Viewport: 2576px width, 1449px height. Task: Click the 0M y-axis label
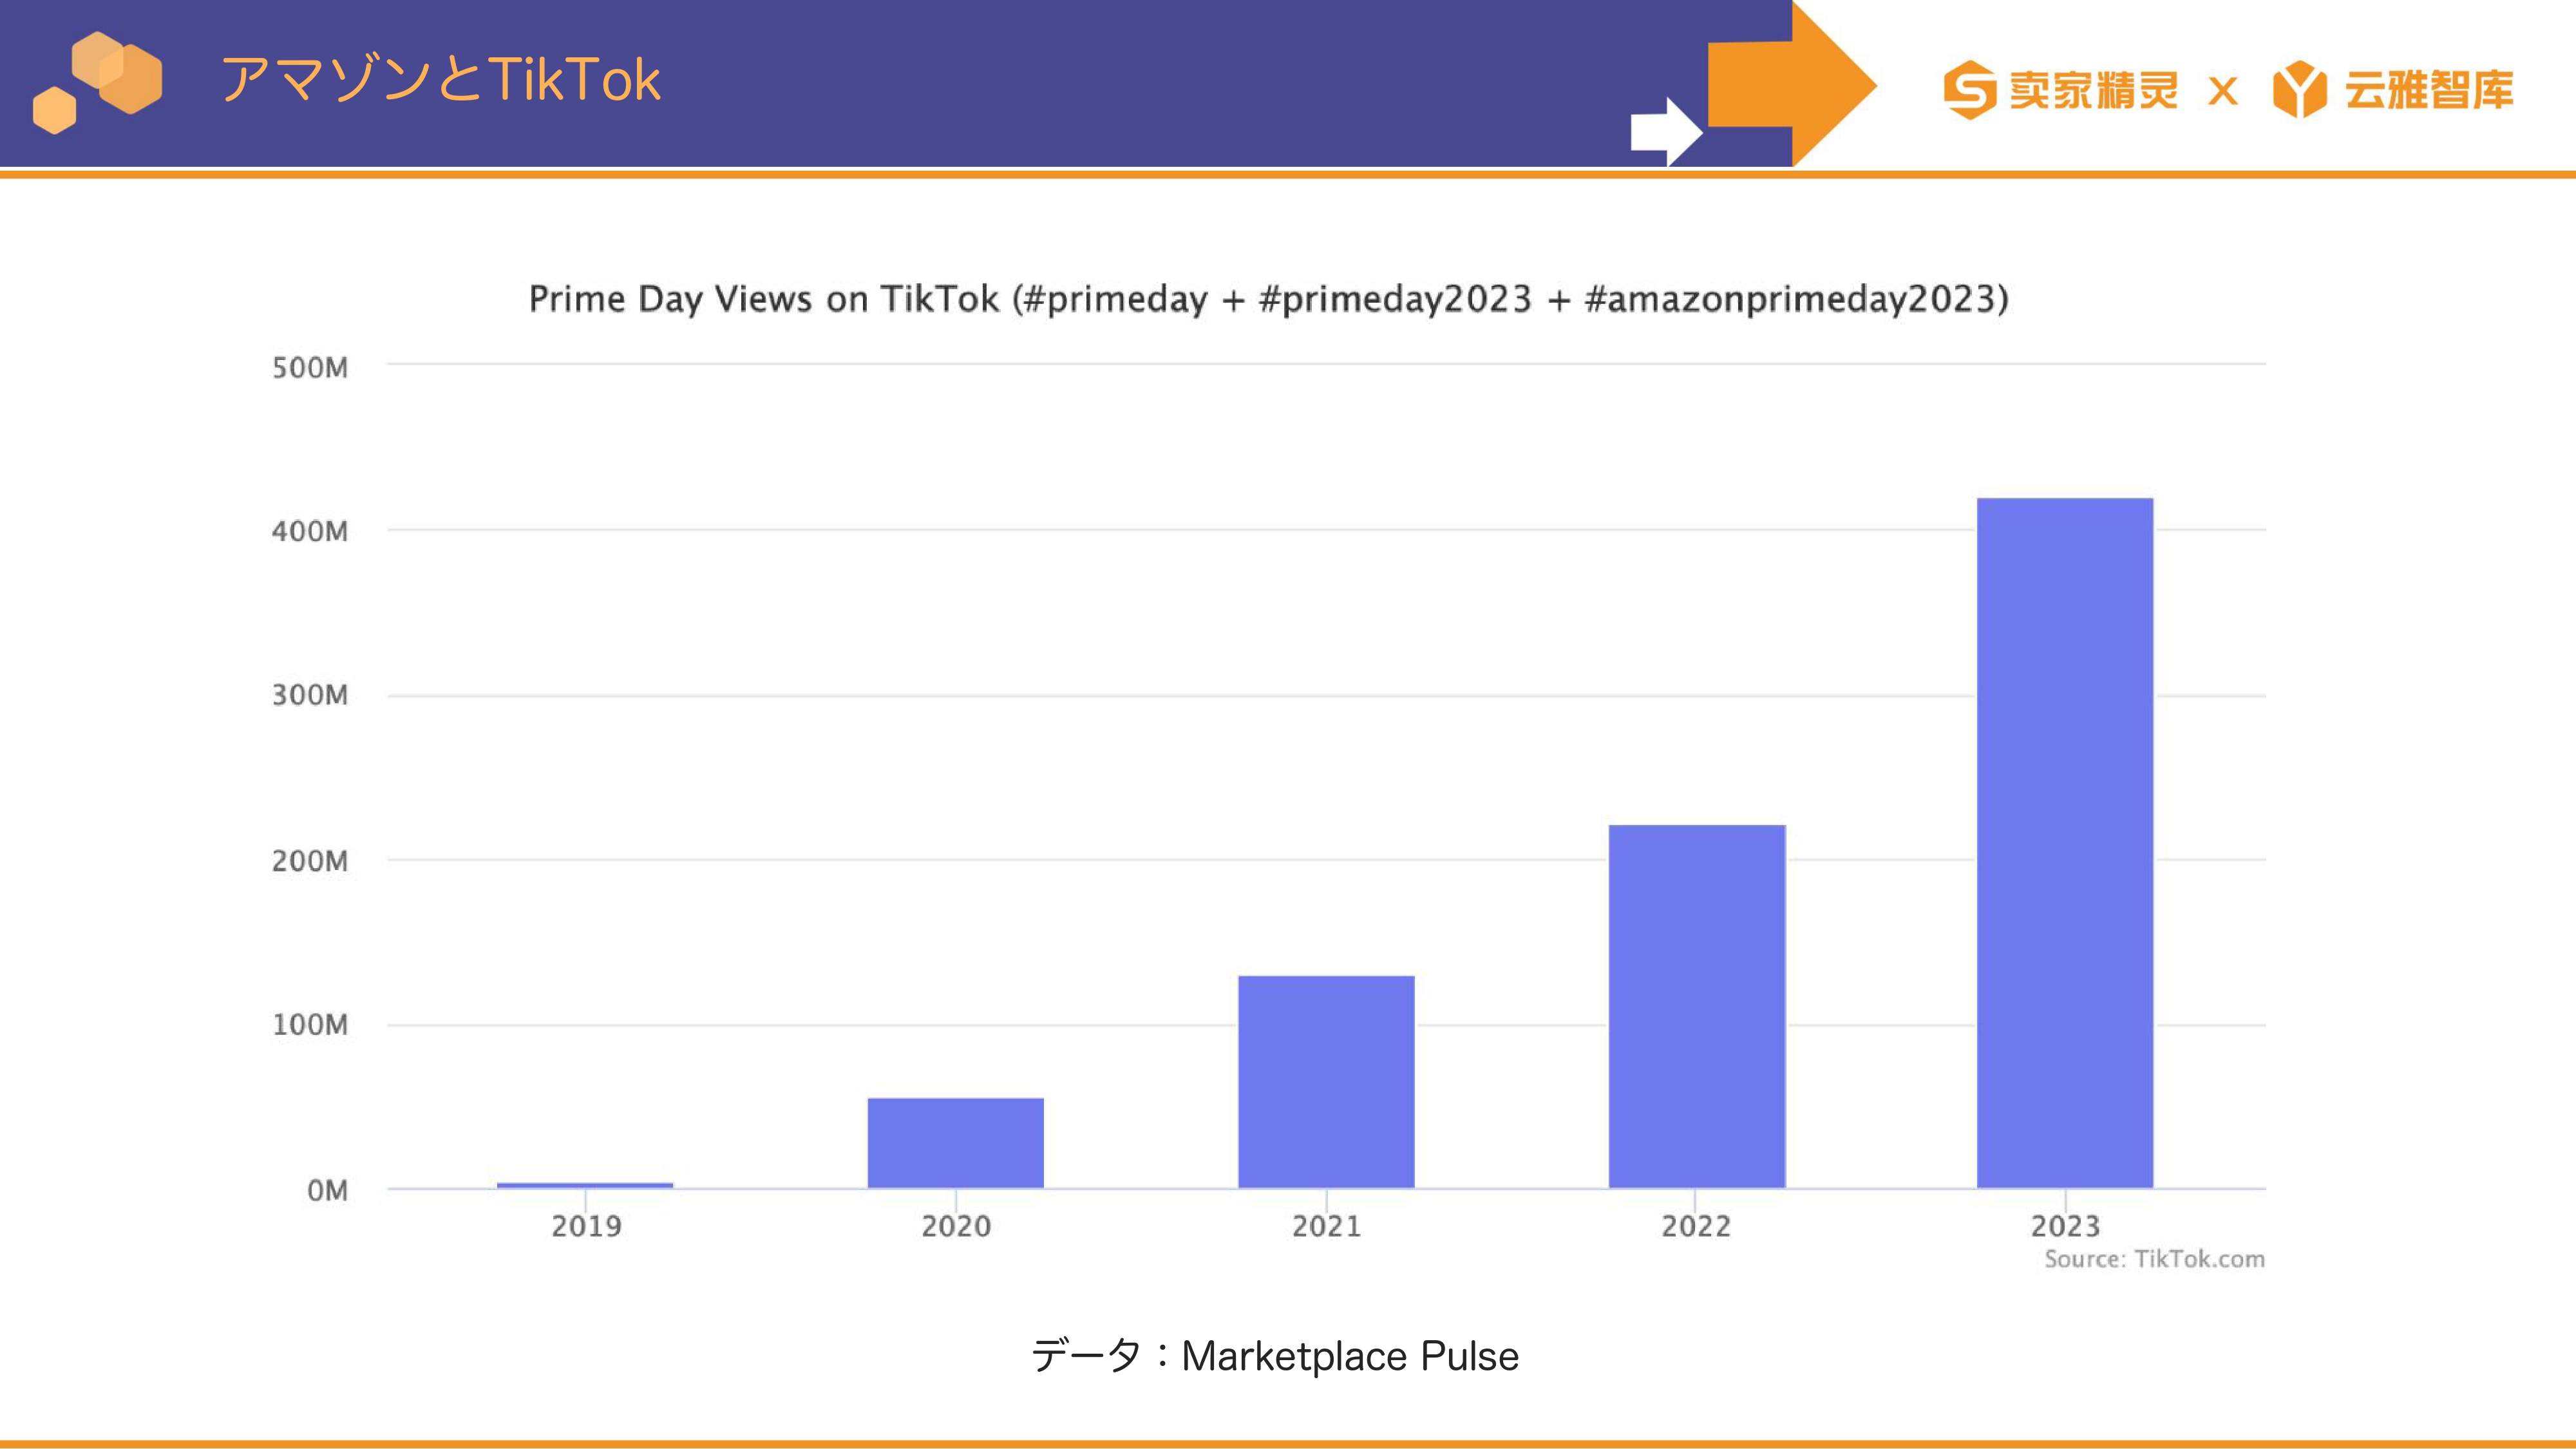327,1190
